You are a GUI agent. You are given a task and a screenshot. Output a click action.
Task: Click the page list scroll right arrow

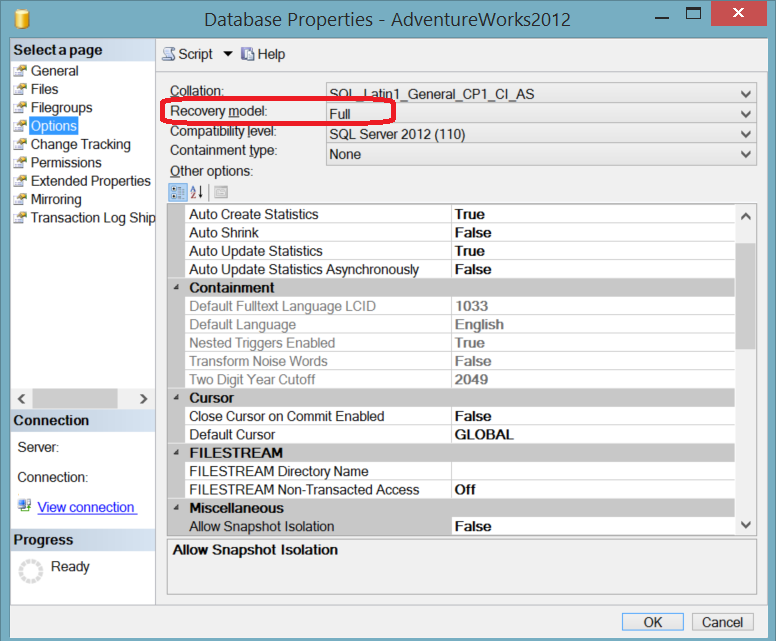tap(143, 399)
